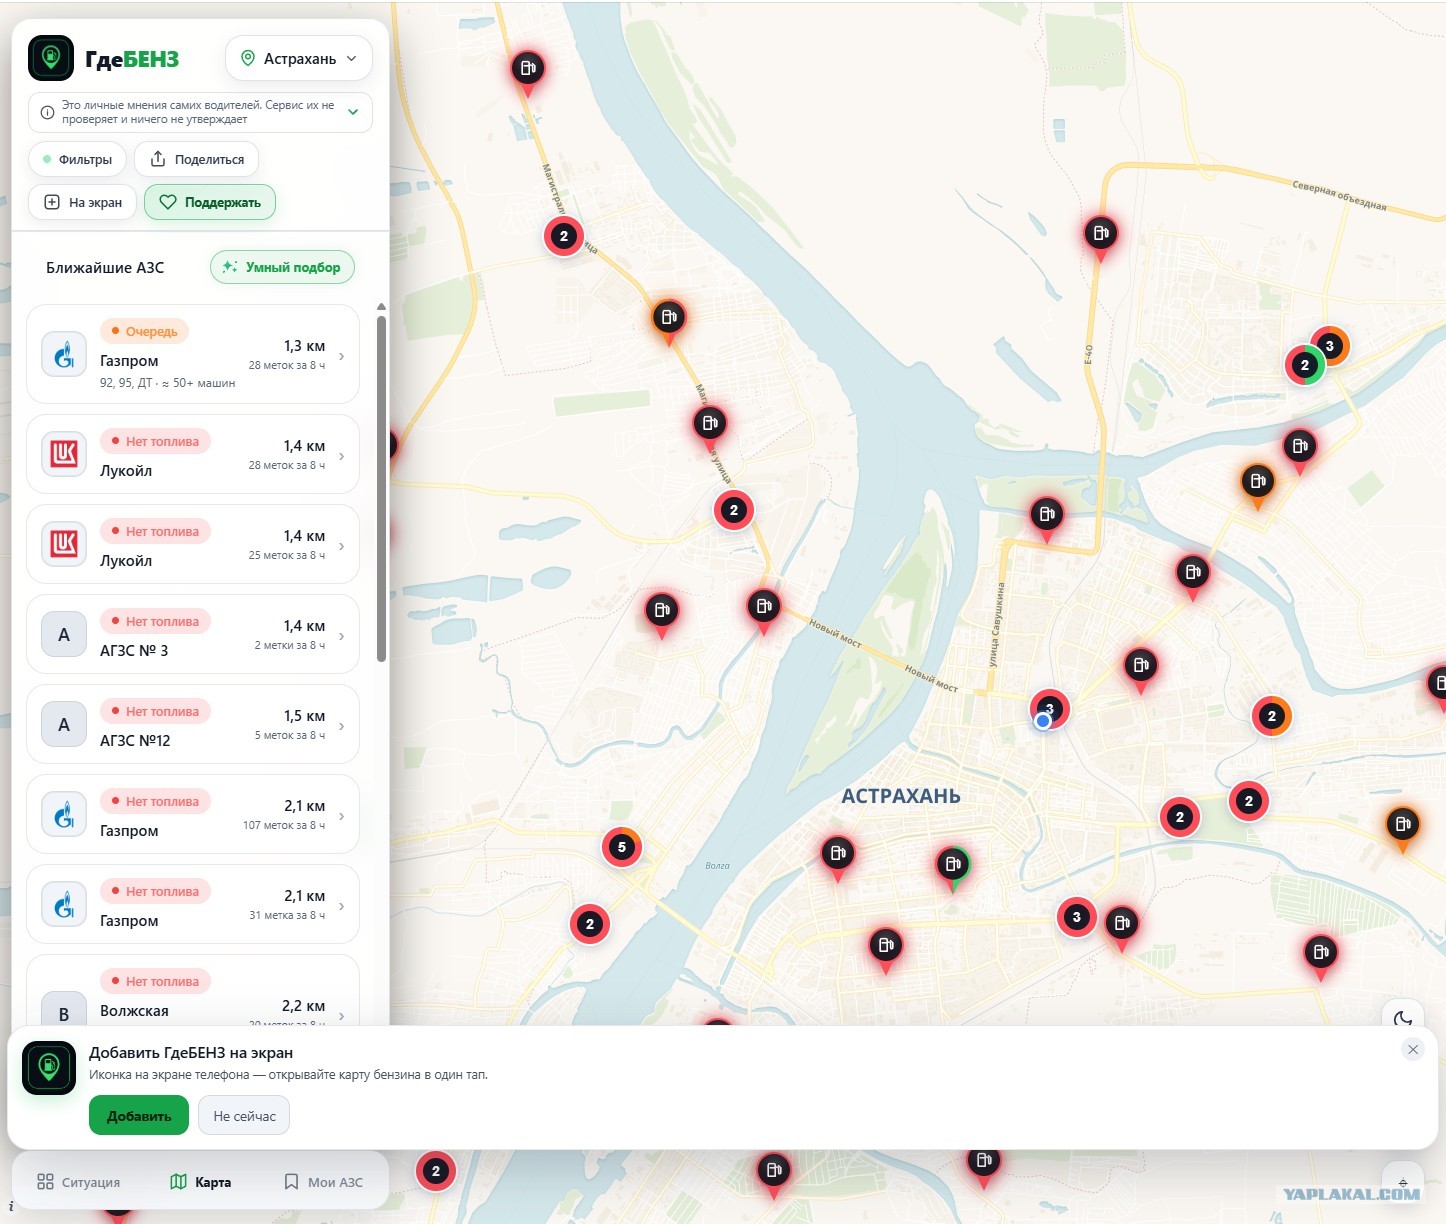Open chevron of Газпром row with 107 меток
Screen dimensions: 1446x1224
342,816
